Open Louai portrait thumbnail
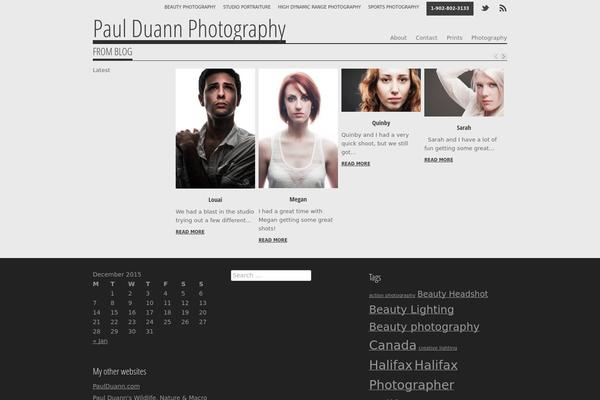The height and width of the screenshot is (400, 600). click(x=215, y=128)
